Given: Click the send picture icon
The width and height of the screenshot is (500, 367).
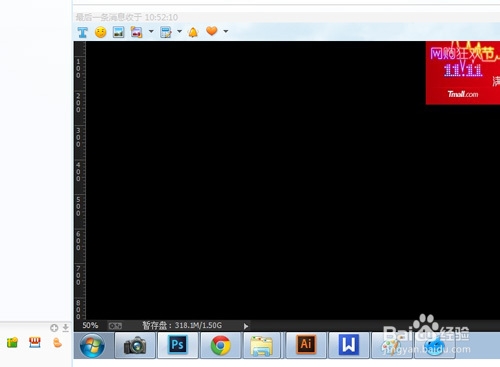Looking at the screenshot, I should point(118,32).
